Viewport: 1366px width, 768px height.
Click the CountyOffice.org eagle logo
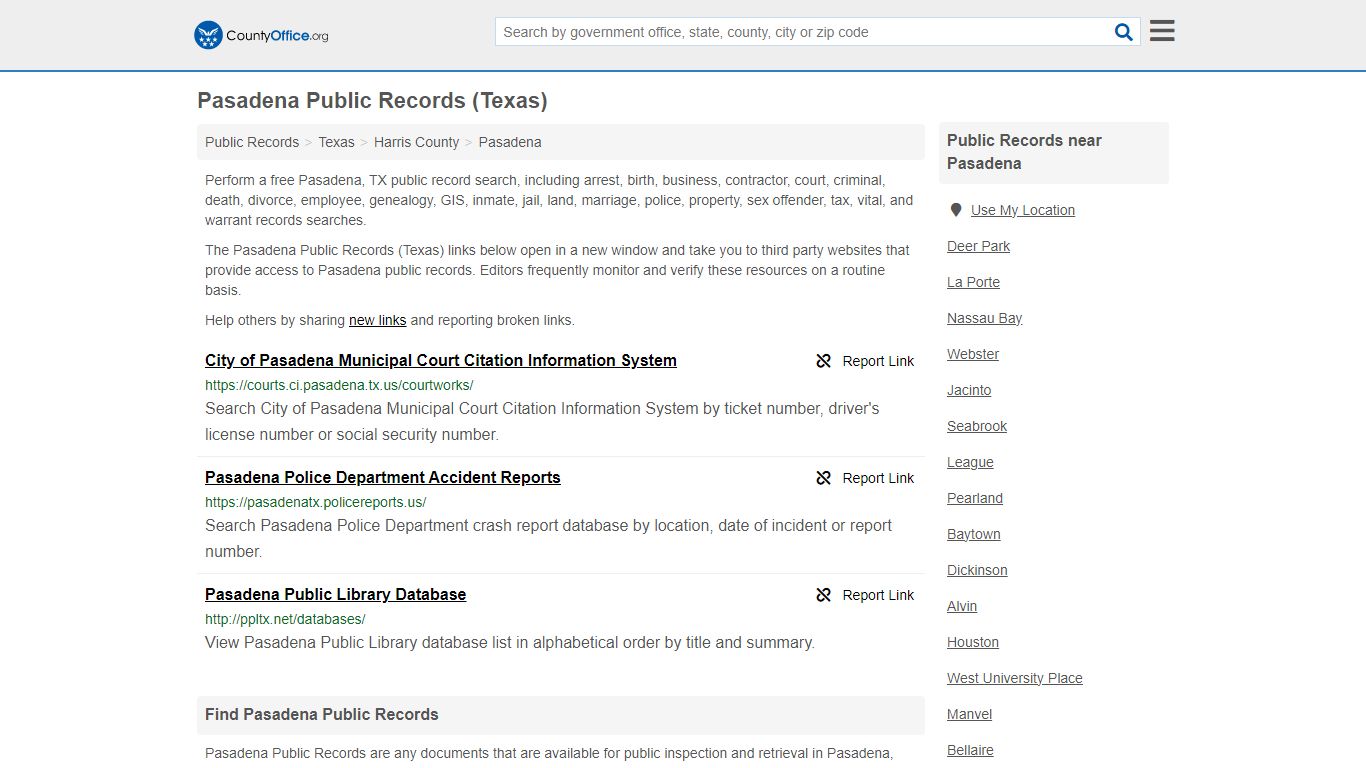coord(261,35)
